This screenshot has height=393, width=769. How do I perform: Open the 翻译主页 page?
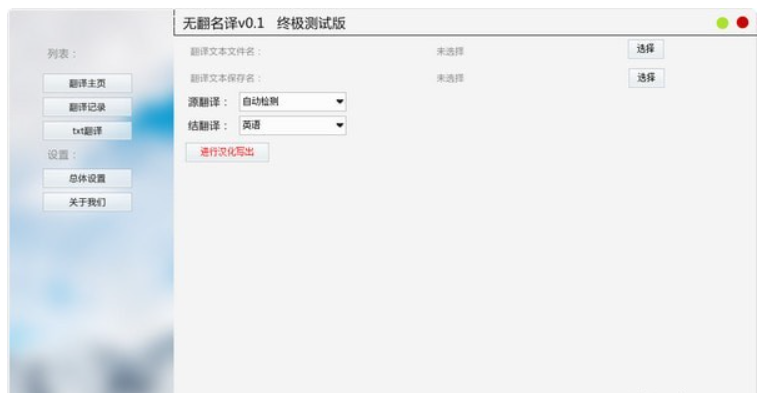(x=87, y=83)
